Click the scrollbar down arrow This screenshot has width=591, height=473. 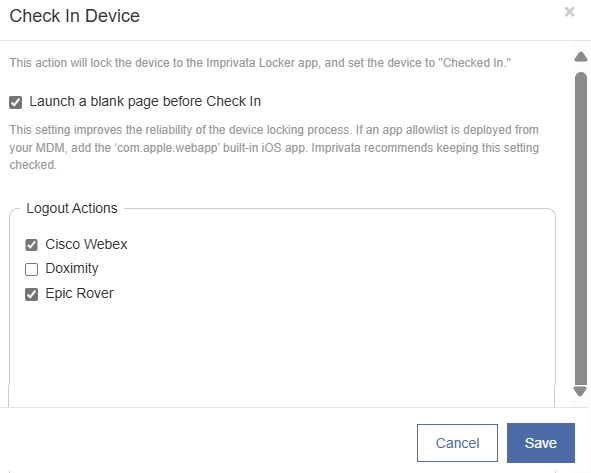[x=580, y=391]
